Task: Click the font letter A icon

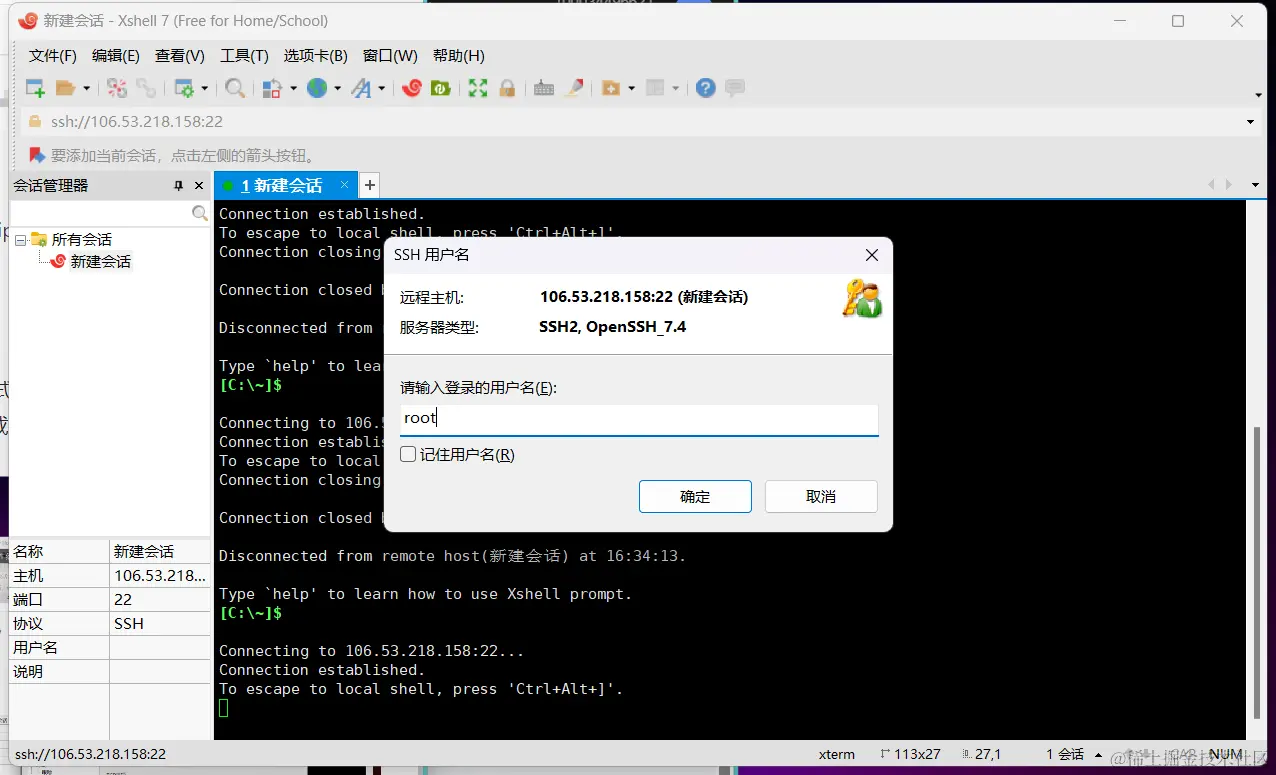Action: (x=361, y=88)
